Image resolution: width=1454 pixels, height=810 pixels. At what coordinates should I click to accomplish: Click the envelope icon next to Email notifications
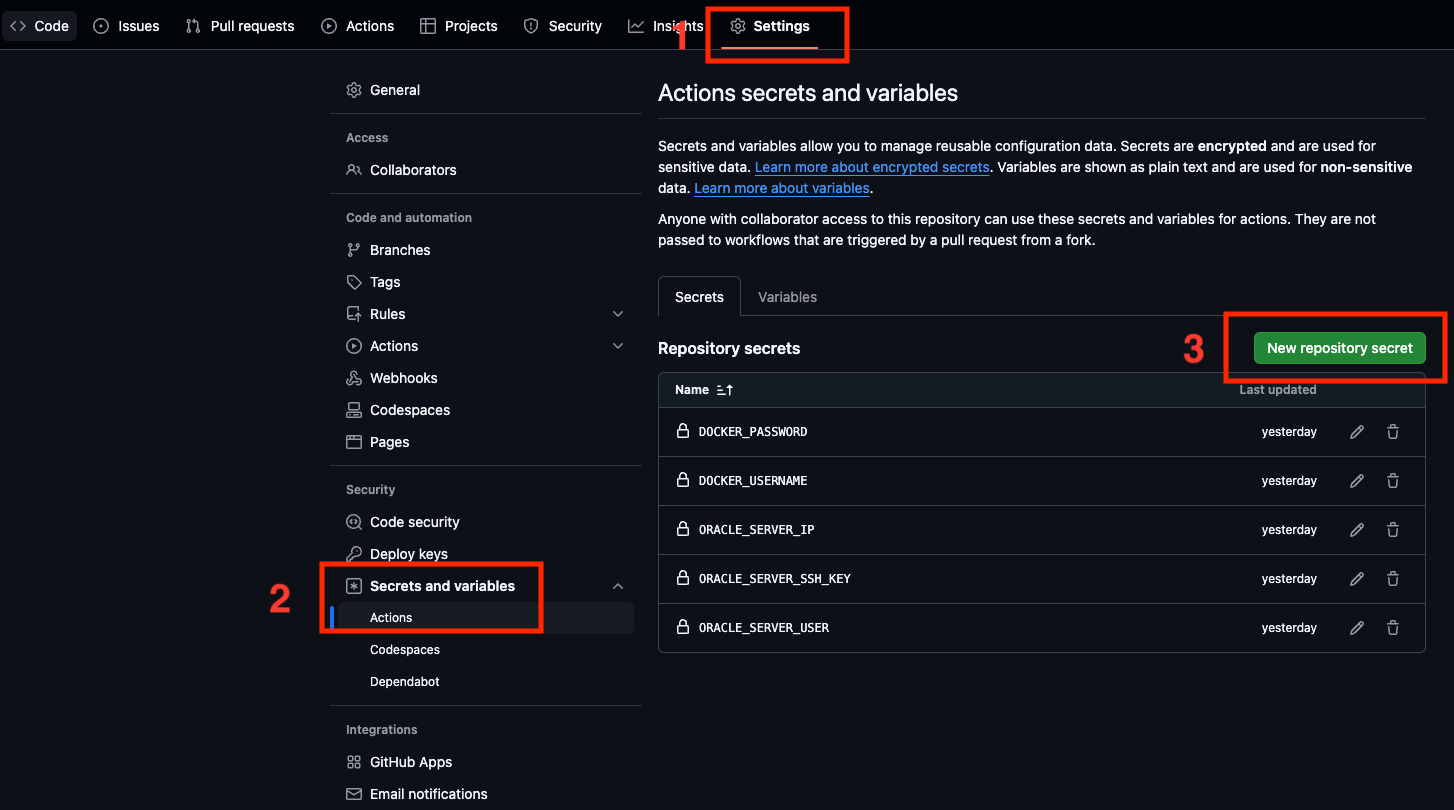[354, 794]
